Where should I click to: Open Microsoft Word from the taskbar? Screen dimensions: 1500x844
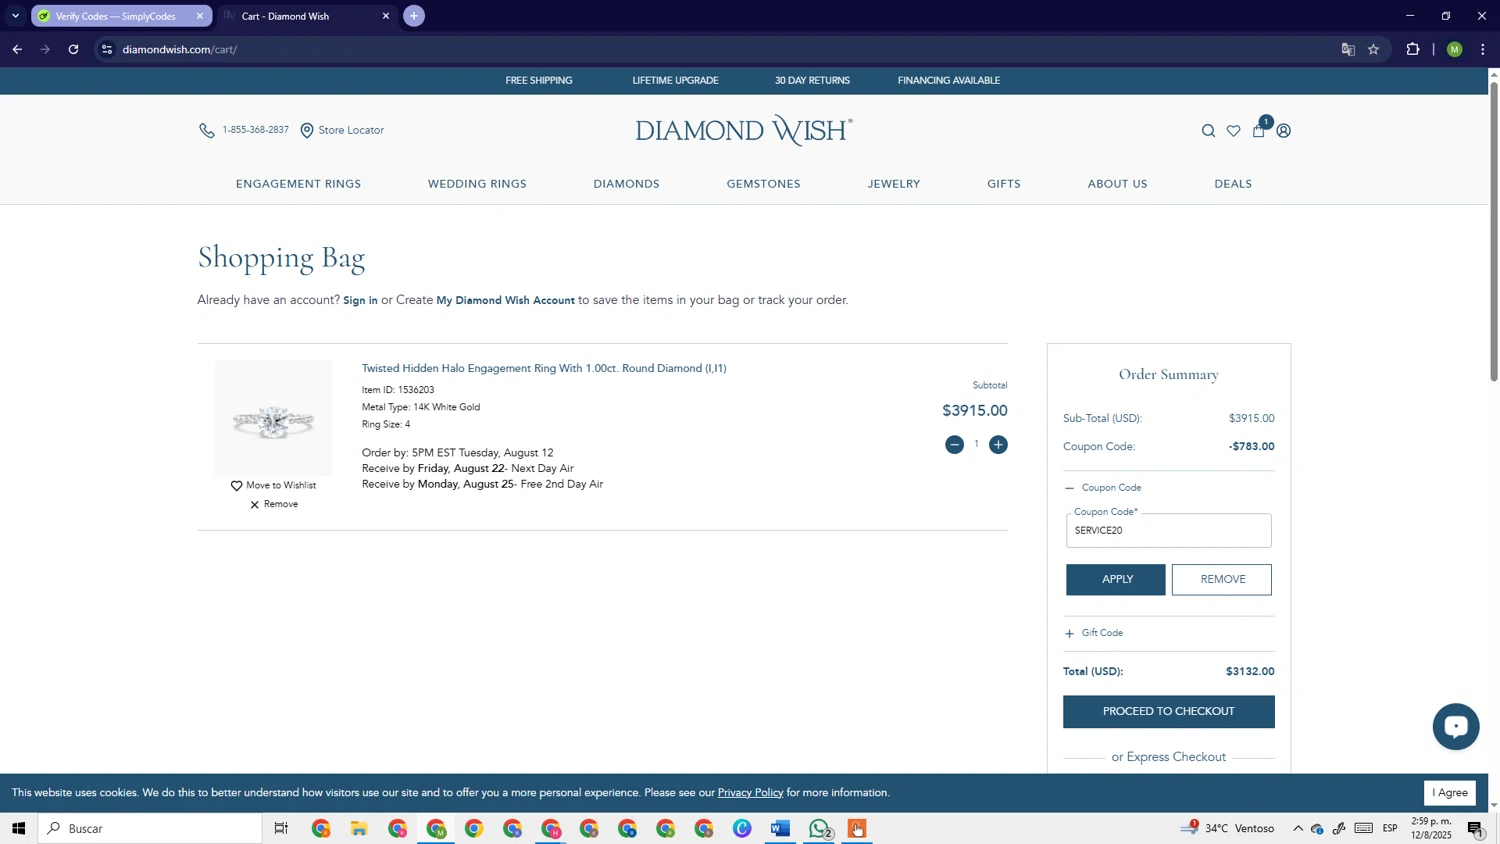point(780,829)
